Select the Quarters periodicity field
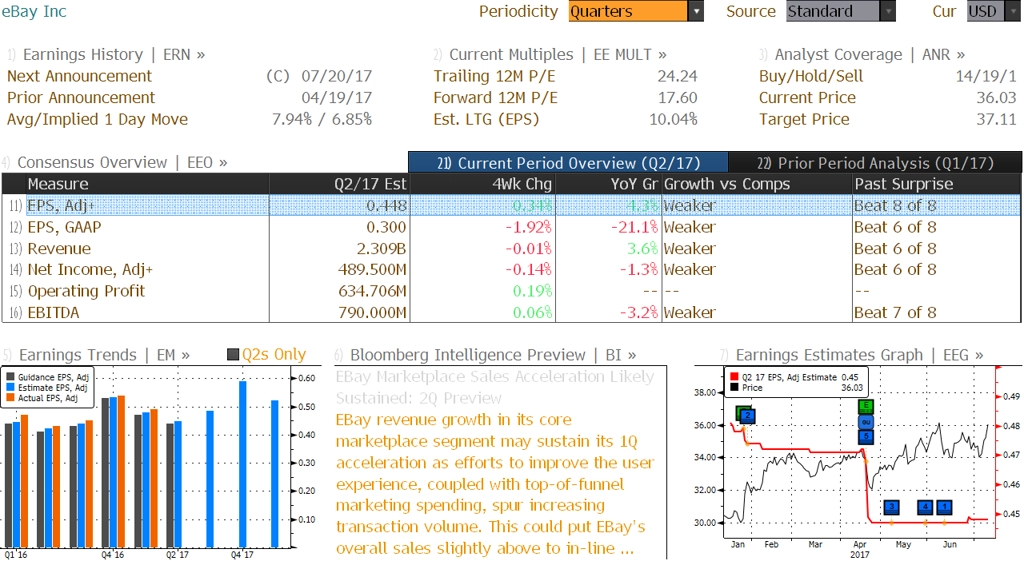The width and height of the screenshot is (1024, 561). 628,11
